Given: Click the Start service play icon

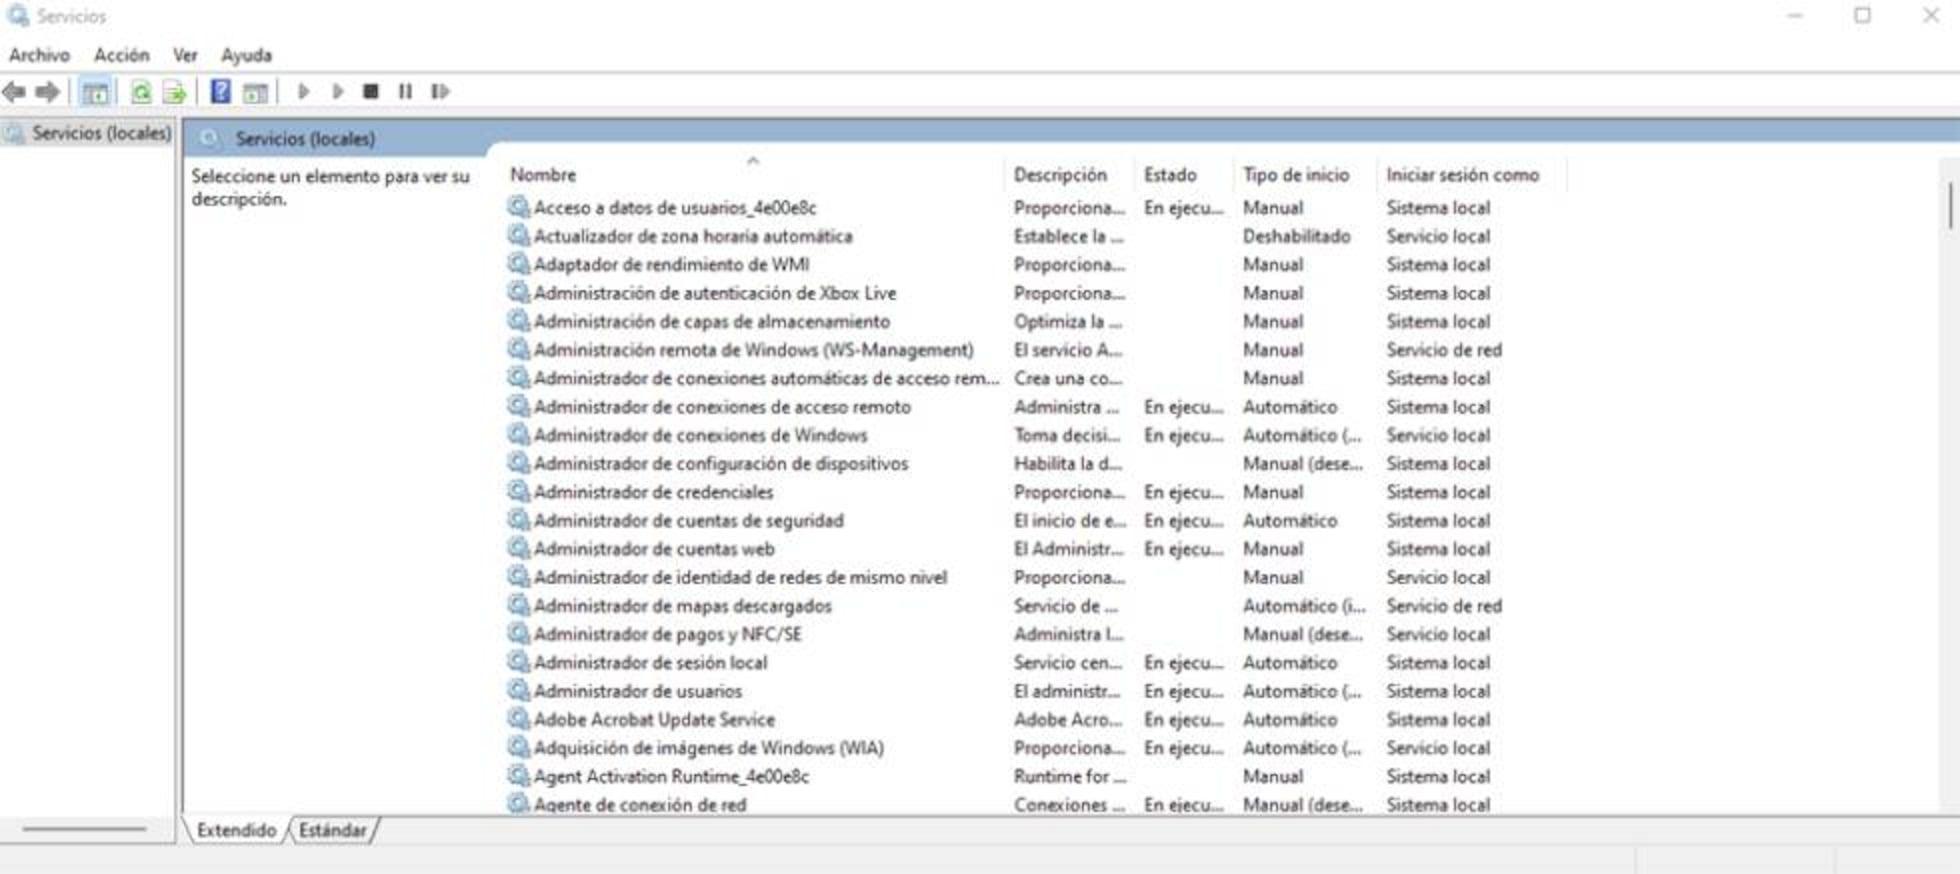Looking at the screenshot, I should click(x=304, y=92).
